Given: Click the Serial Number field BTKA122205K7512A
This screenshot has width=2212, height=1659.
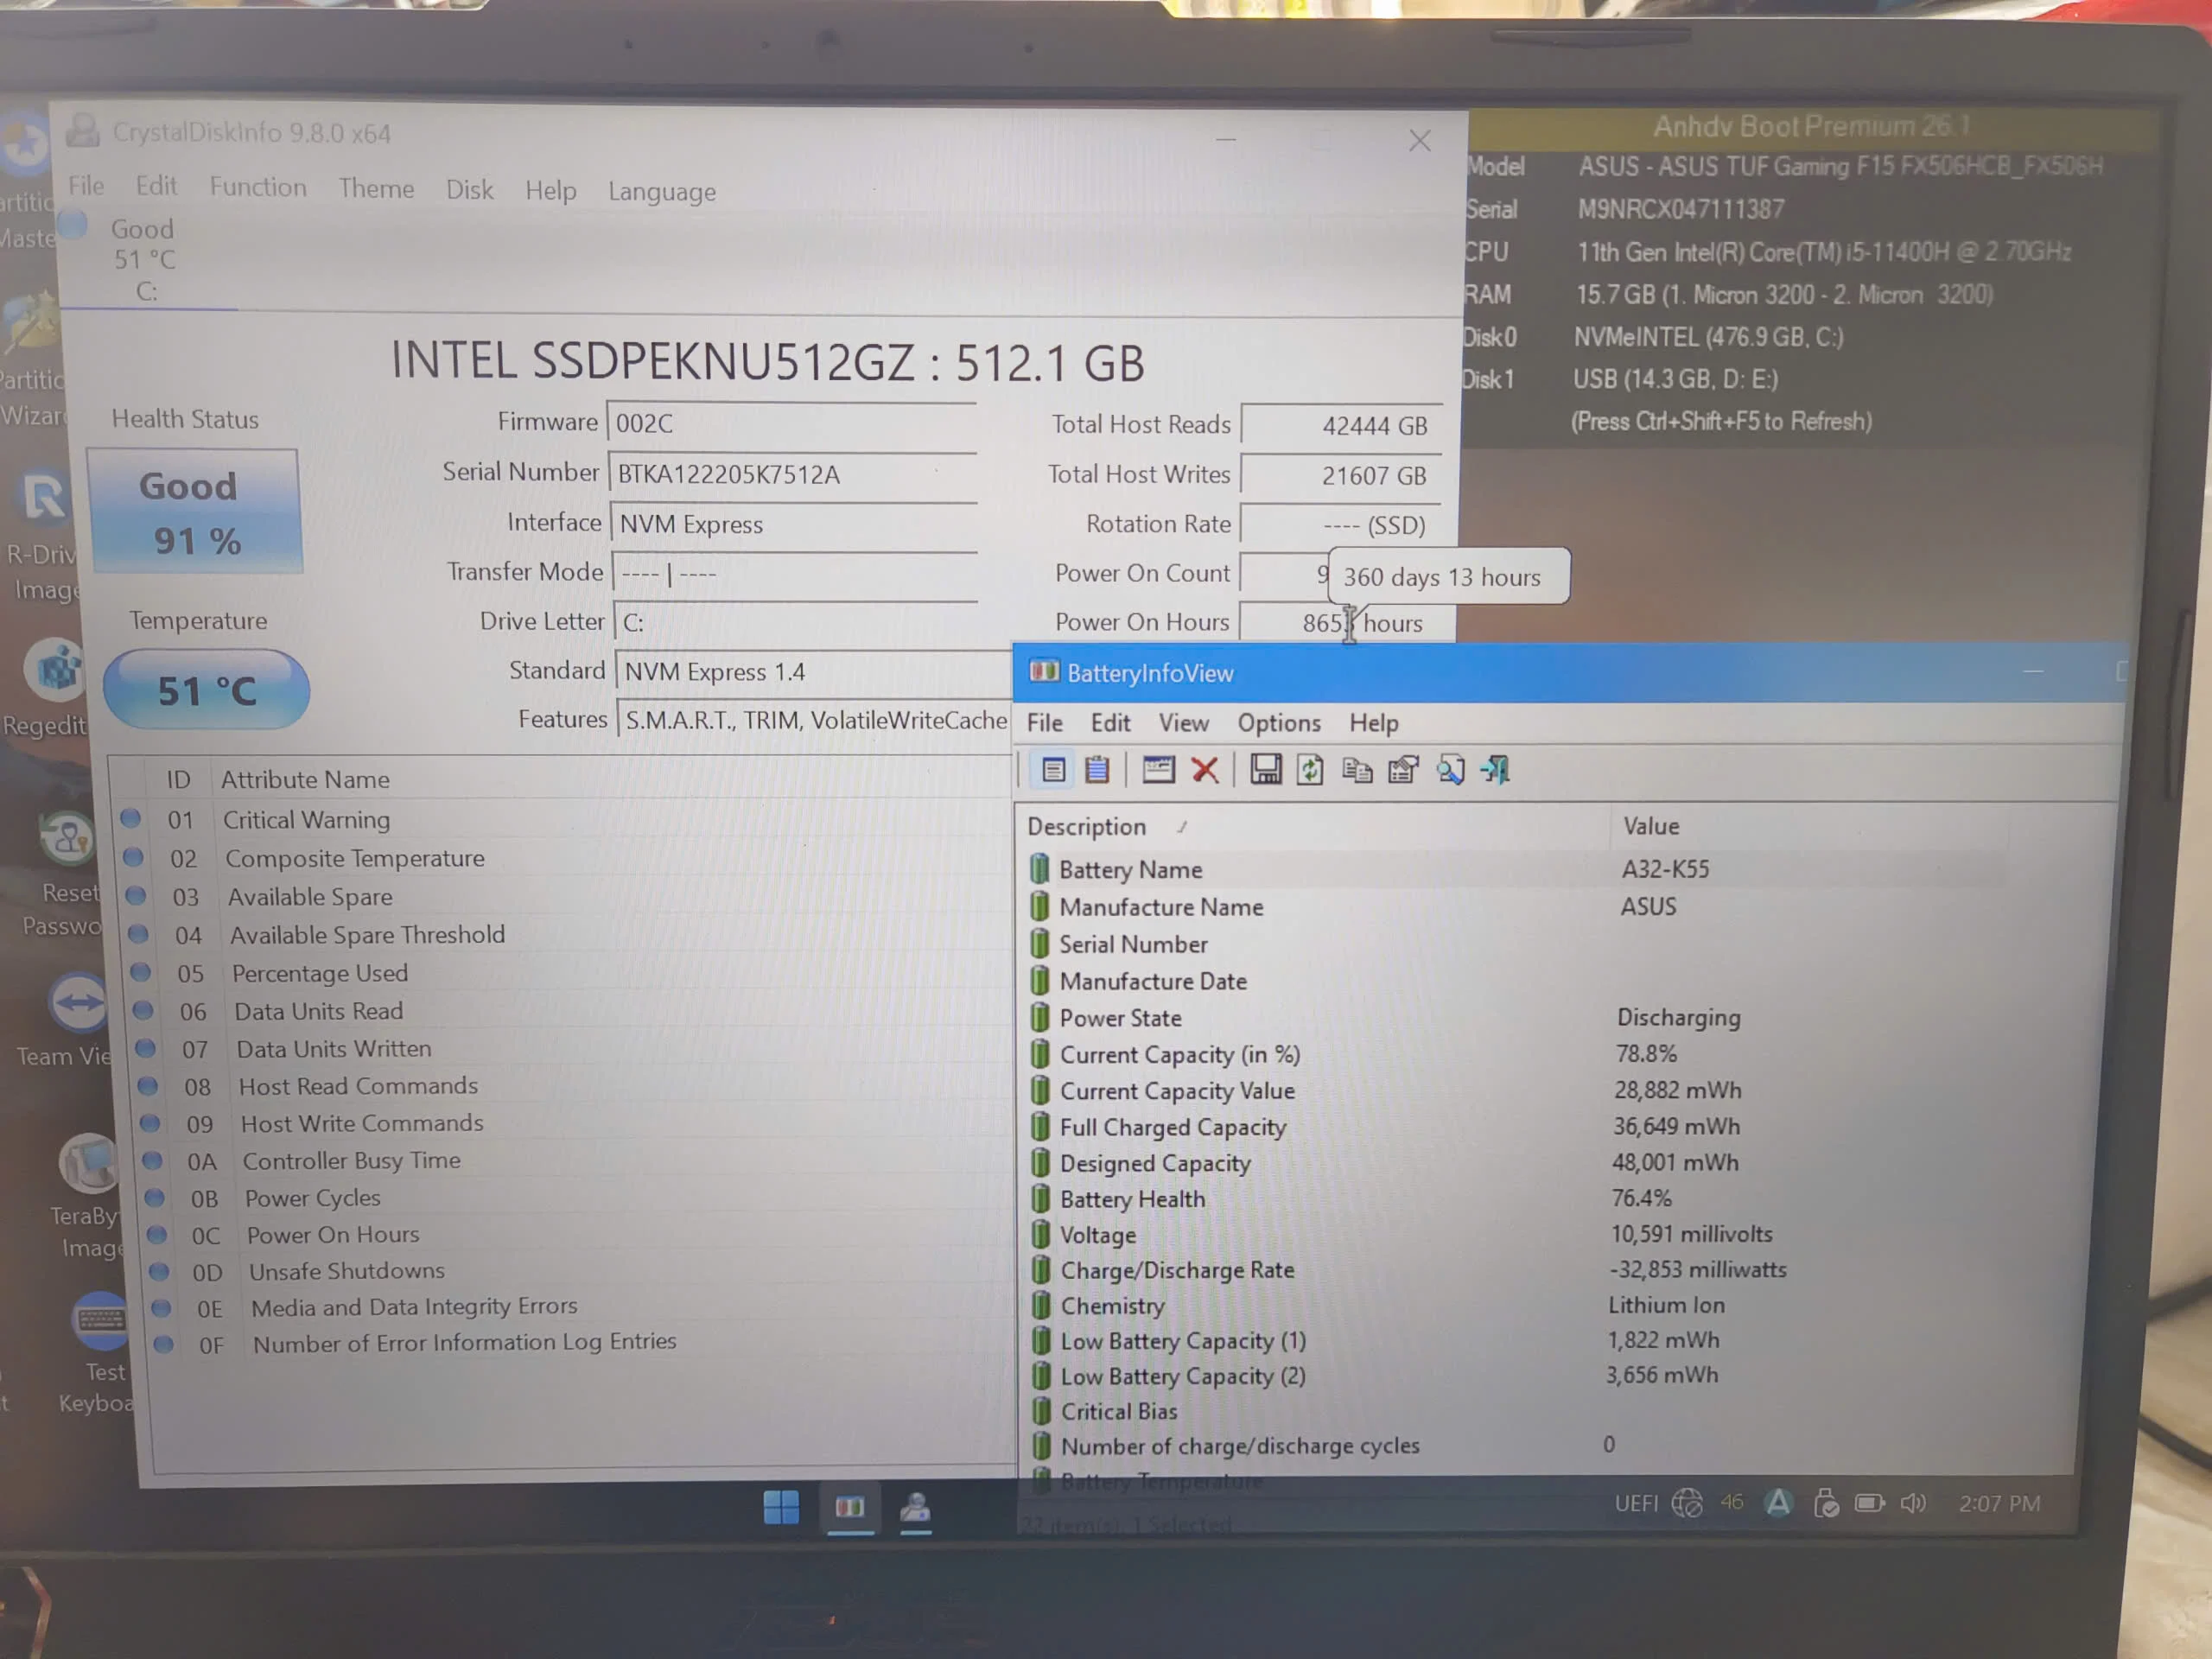Looking at the screenshot, I should pos(793,474).
